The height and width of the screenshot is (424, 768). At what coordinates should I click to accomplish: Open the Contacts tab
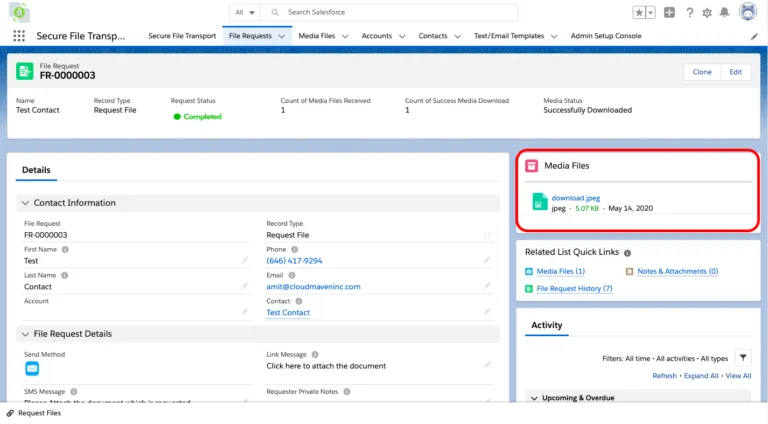(x=432, y=36)
